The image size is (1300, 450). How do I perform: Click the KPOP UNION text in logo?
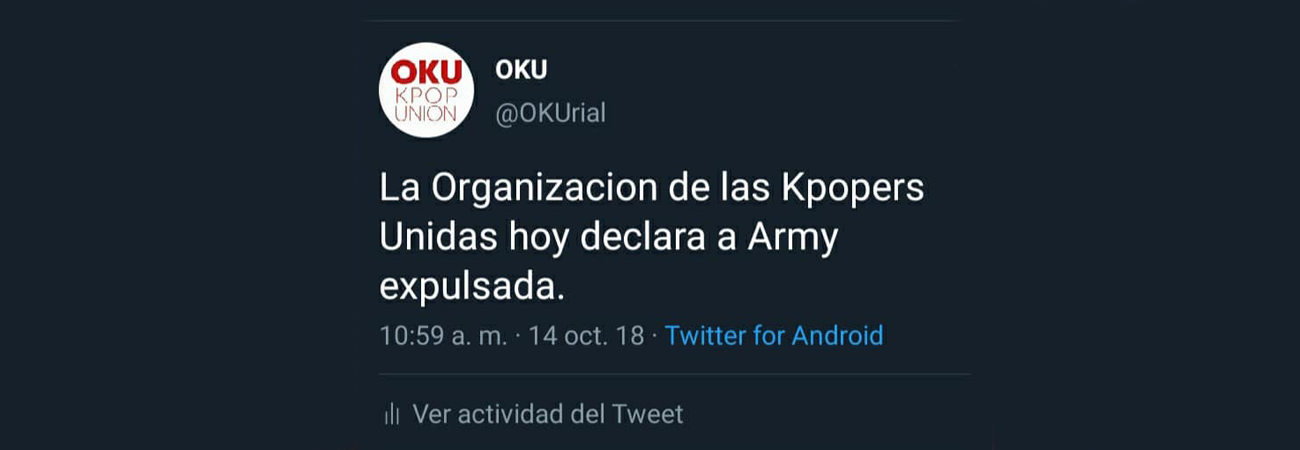pos(426,104)
